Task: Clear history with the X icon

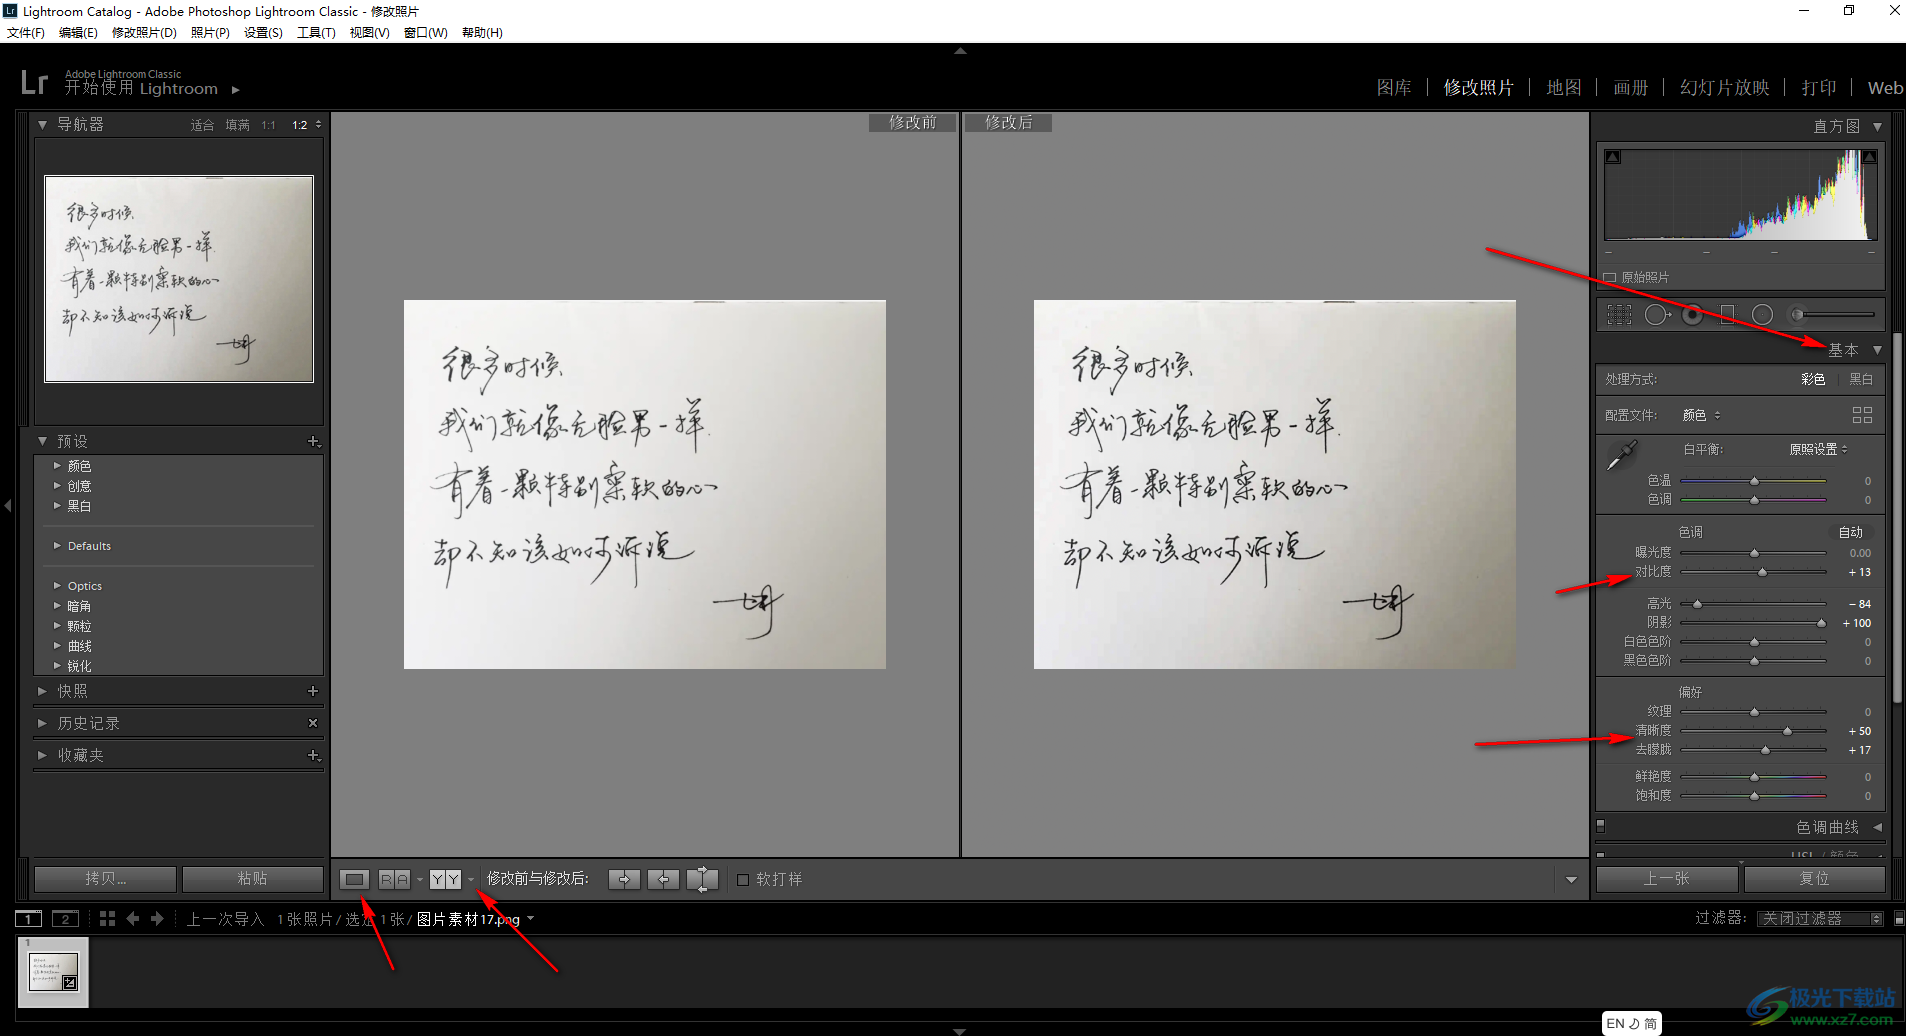Action: point(313,723)
